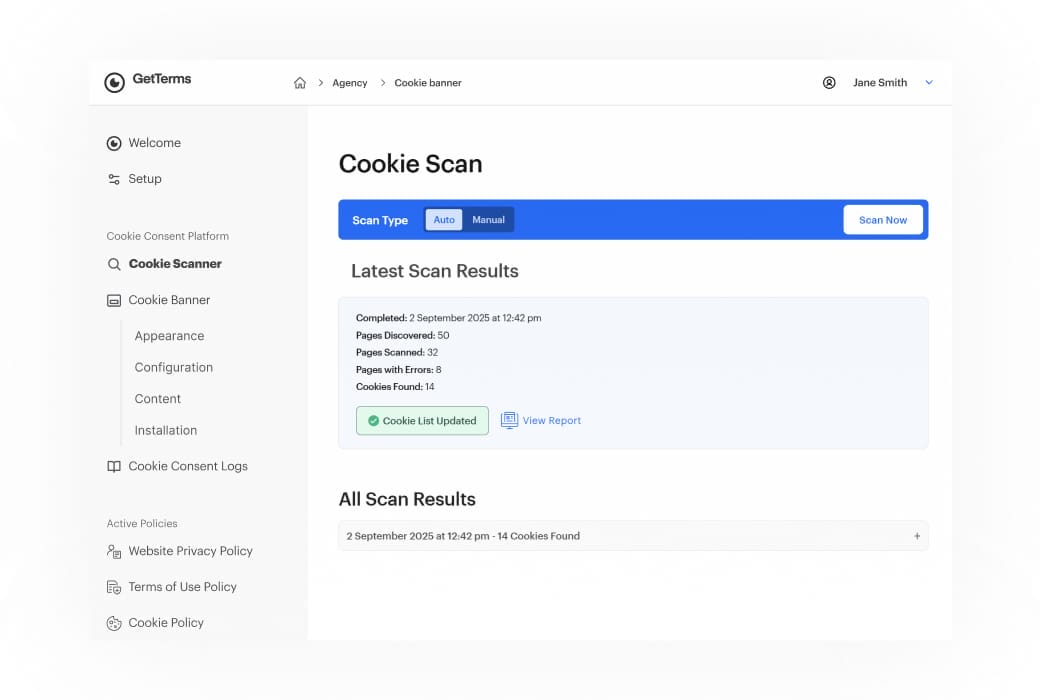This screenshot has height=700, width=1040.
Task: Open Cookie Consent Logs
Action: pyautogui.click(x=188, y=466)
